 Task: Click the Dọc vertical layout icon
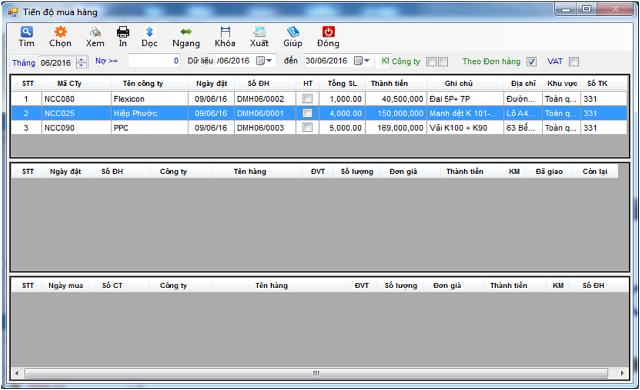click(x=149, y=31)
